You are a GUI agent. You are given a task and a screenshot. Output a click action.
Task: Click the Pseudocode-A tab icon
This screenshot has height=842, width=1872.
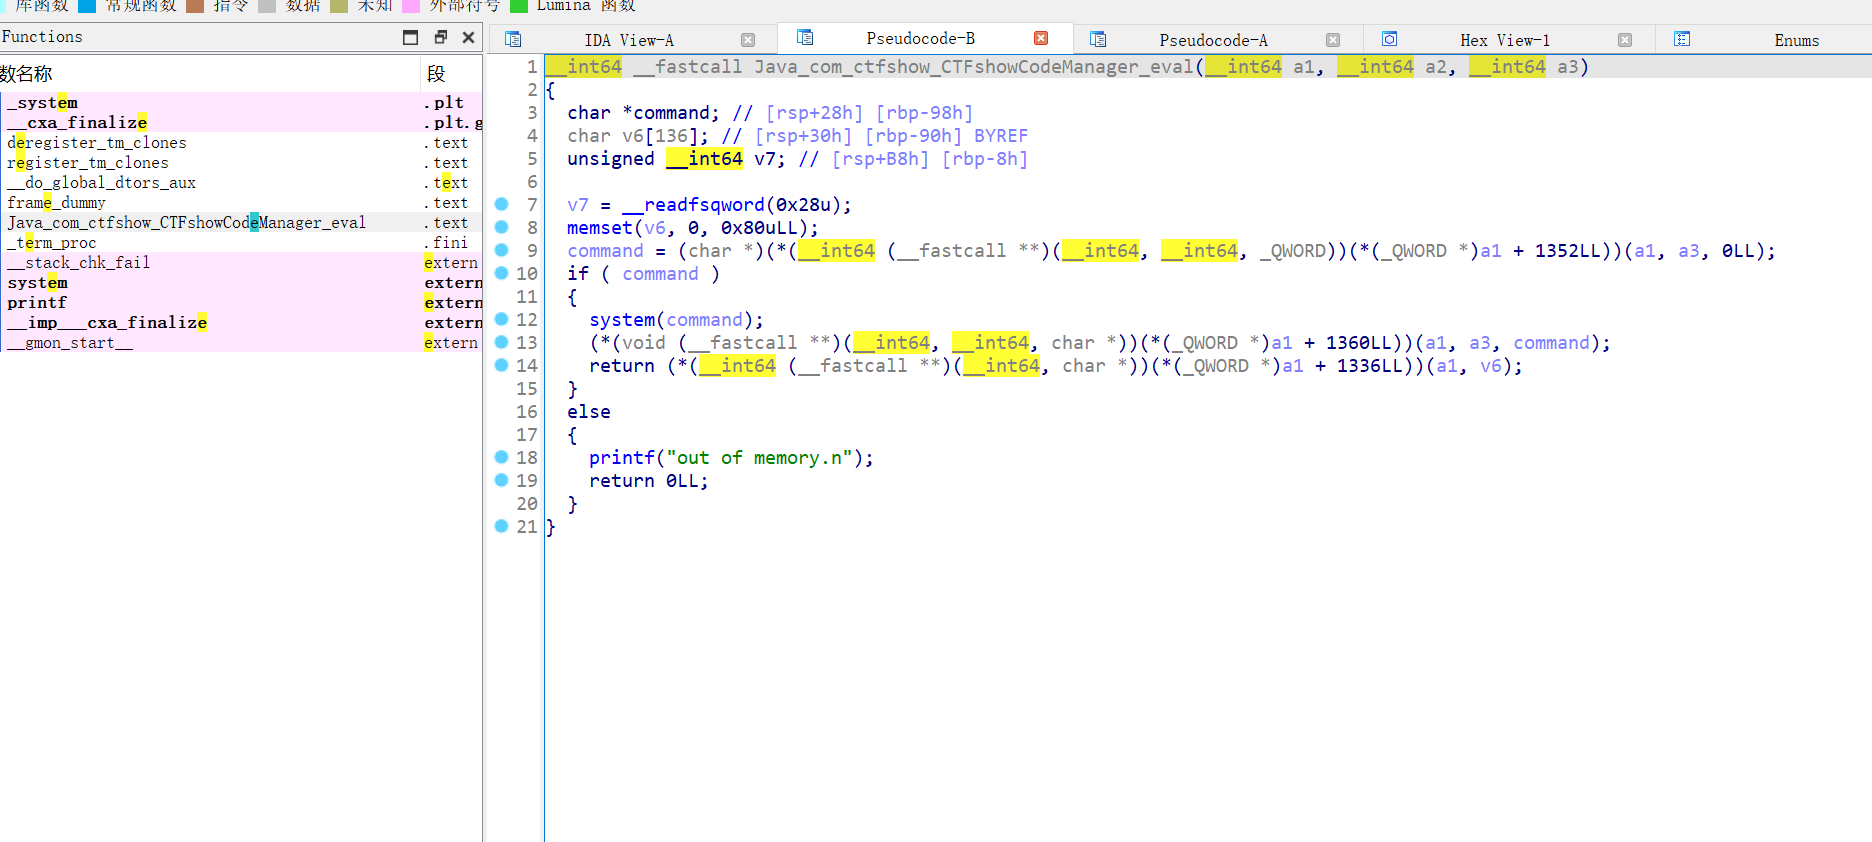[1098, 39]
